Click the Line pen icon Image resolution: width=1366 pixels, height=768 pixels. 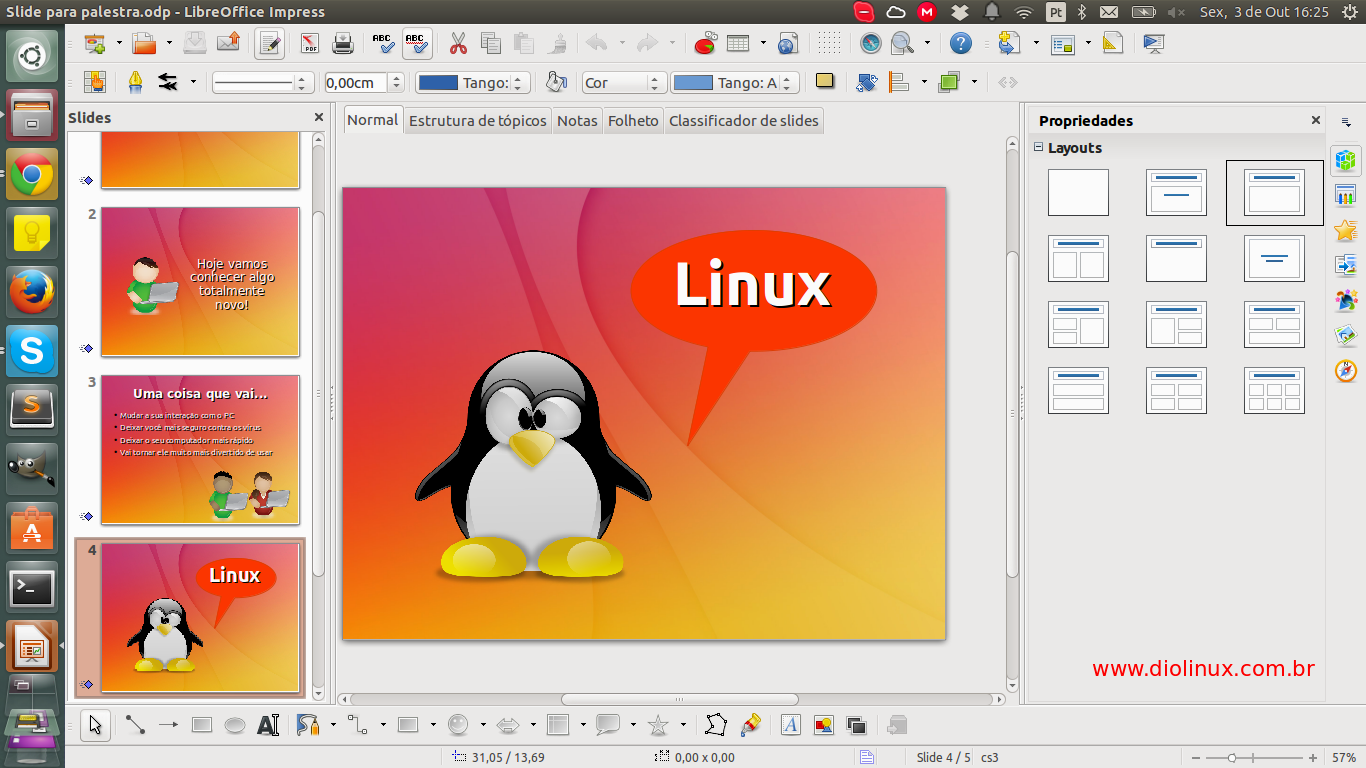[x=134, y=82]
